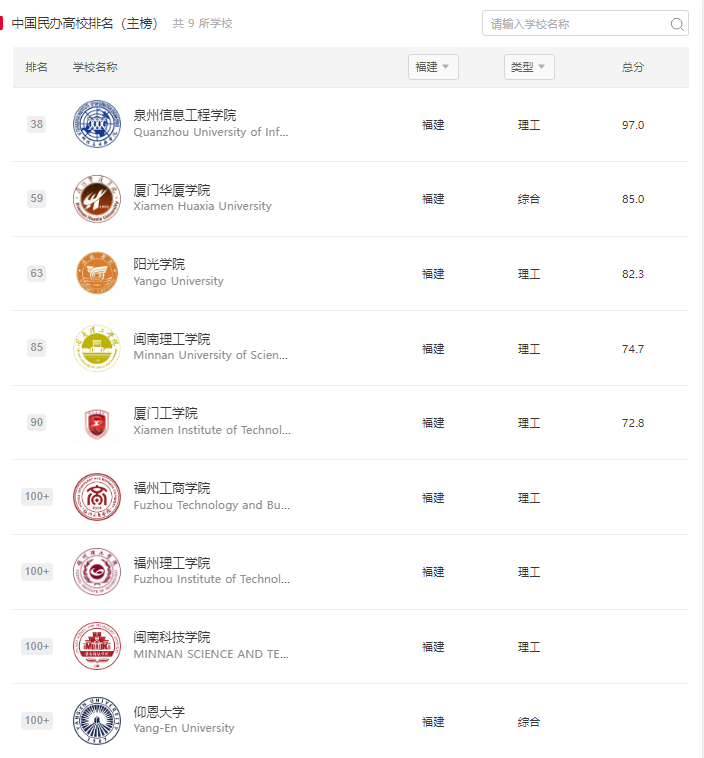Open the 类型 type filter dropdown
The width and height of the screenshot is (704, 758).
529,67
